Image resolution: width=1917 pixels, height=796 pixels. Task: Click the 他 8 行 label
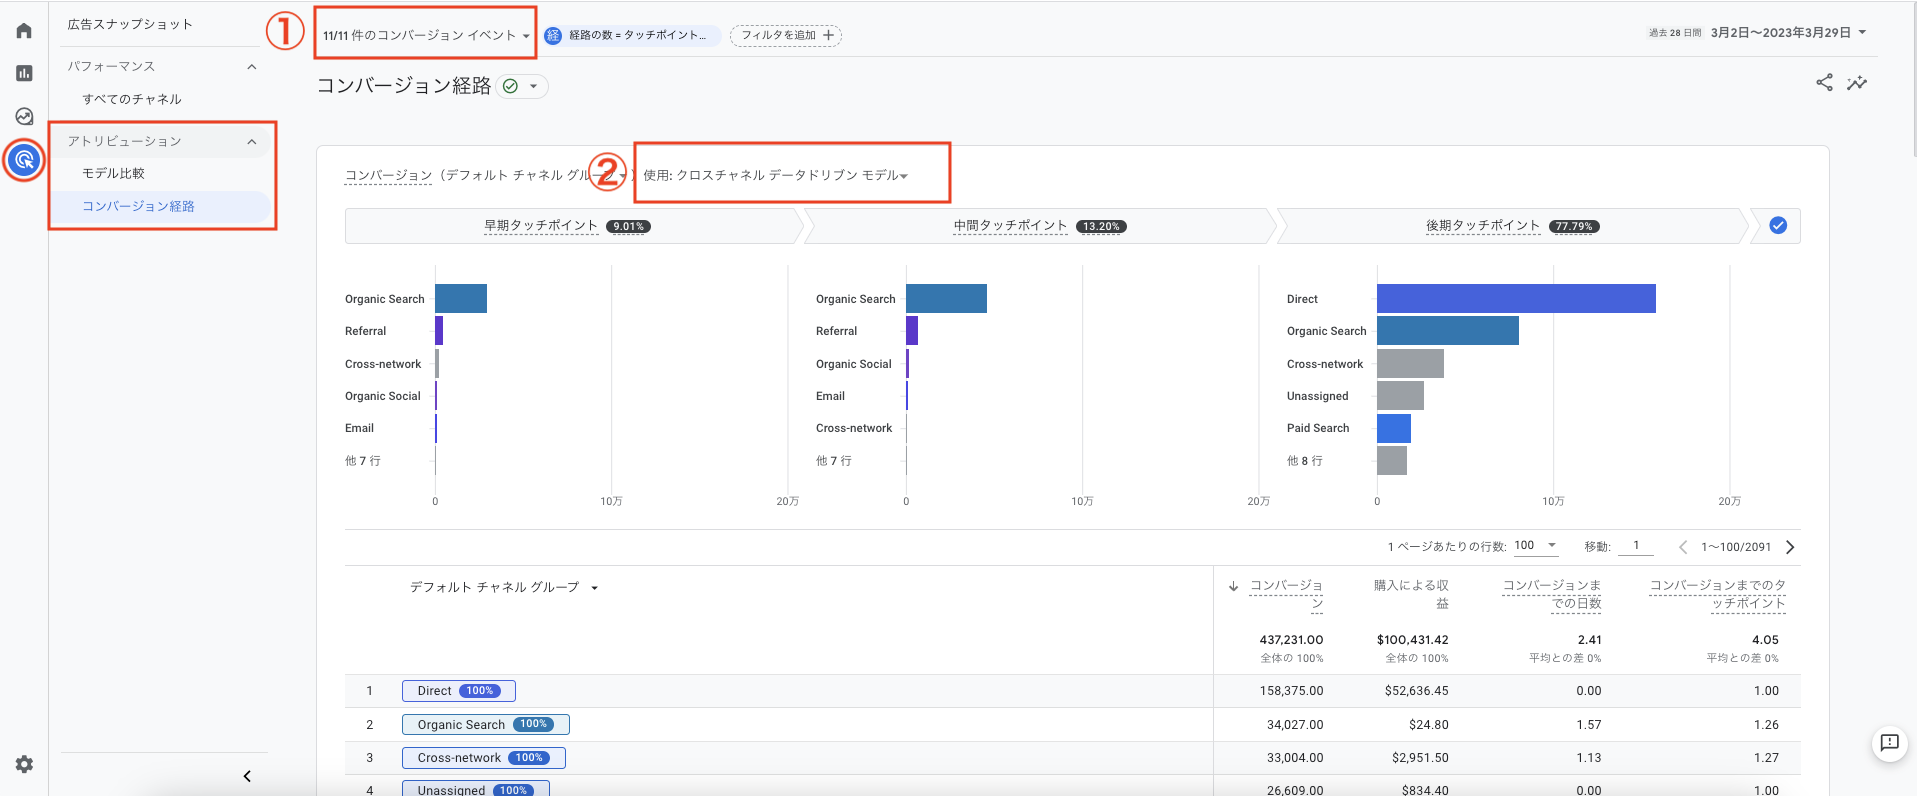(x=1304, y=461)
